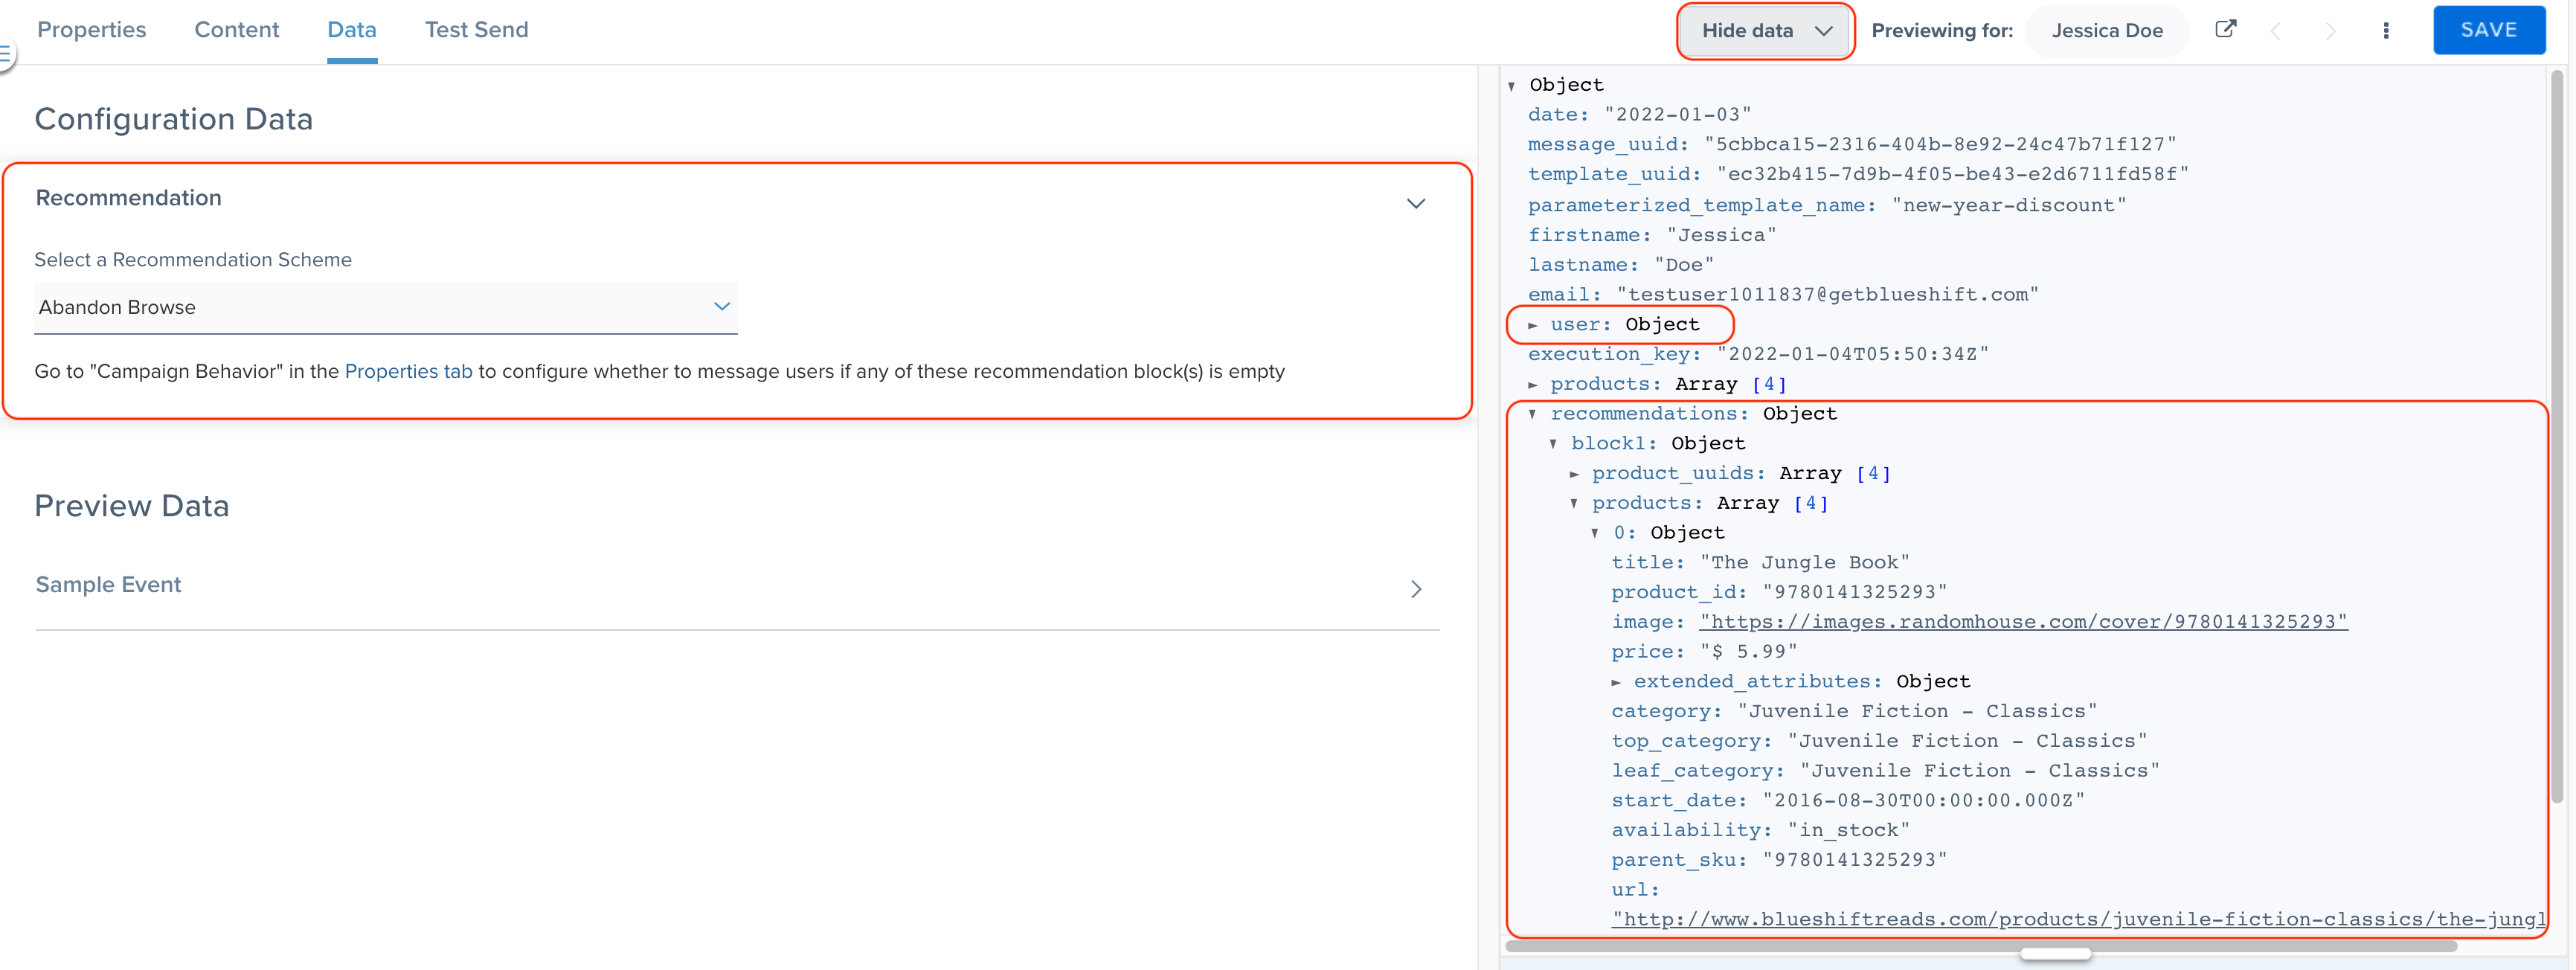2576x970 pixels.
Task: Open the sidebar menu icon at left edge
Action: [x=6, y=53]
